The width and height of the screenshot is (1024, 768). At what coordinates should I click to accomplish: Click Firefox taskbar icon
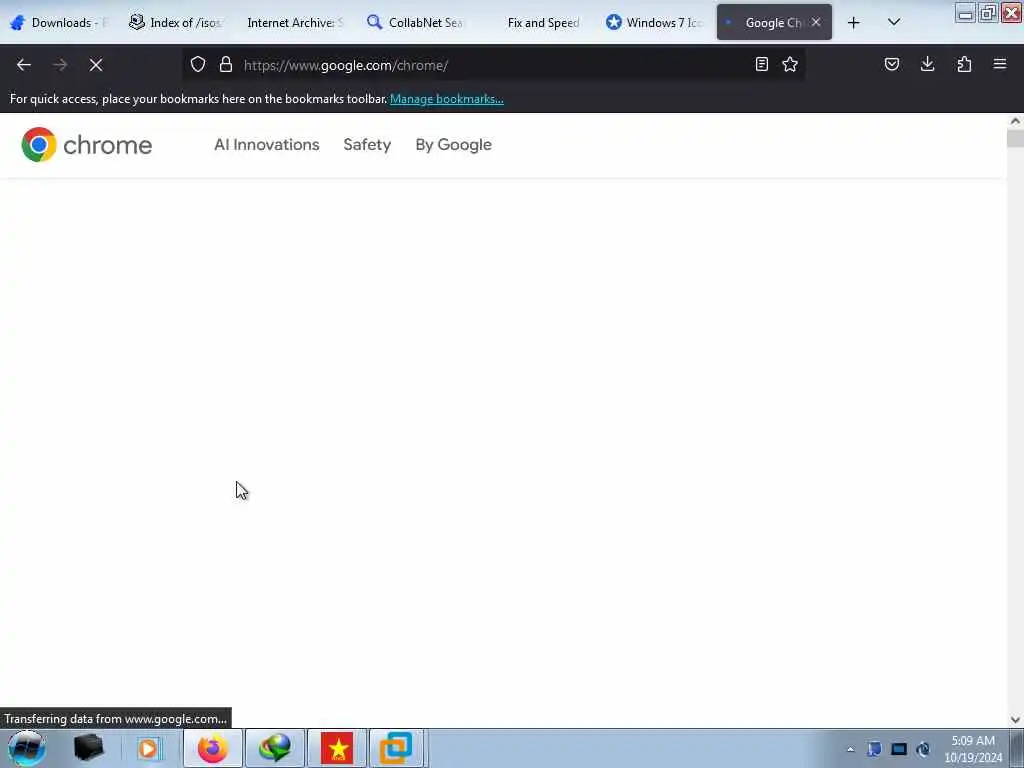click(212, 748)
